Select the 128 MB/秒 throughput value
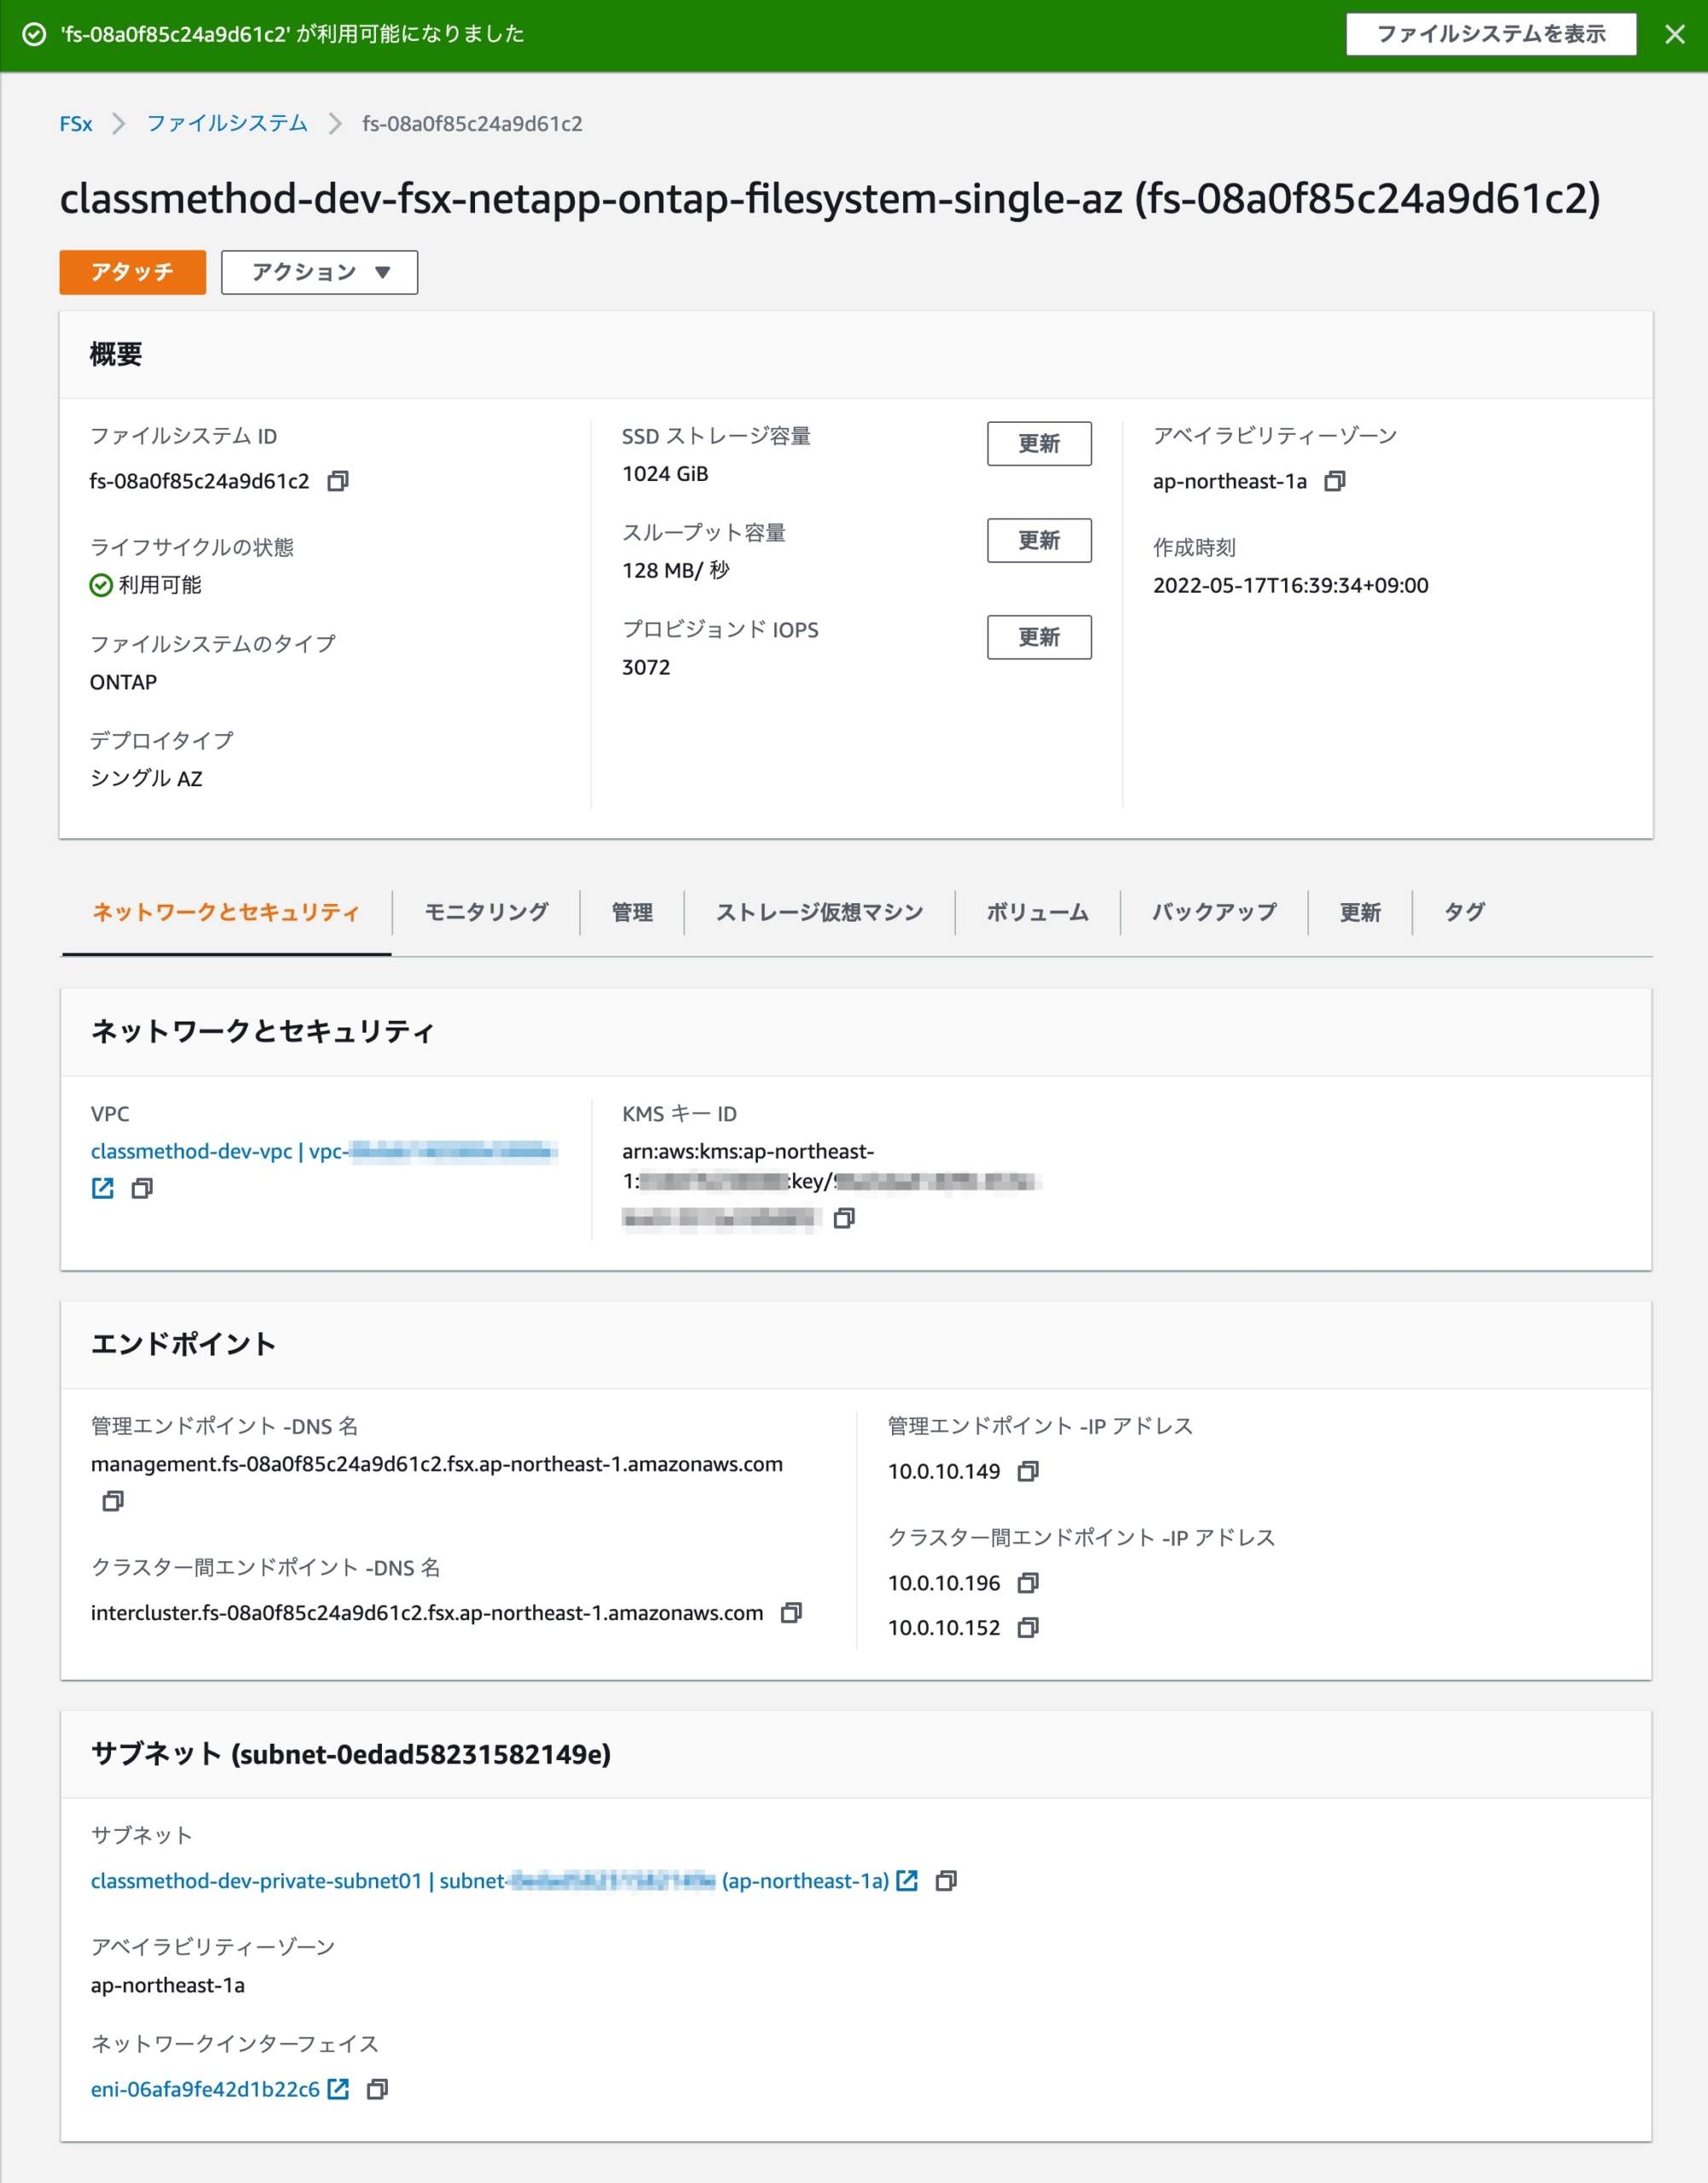Viewport: 1708px width, 2183px height. [x=676, y=570]
